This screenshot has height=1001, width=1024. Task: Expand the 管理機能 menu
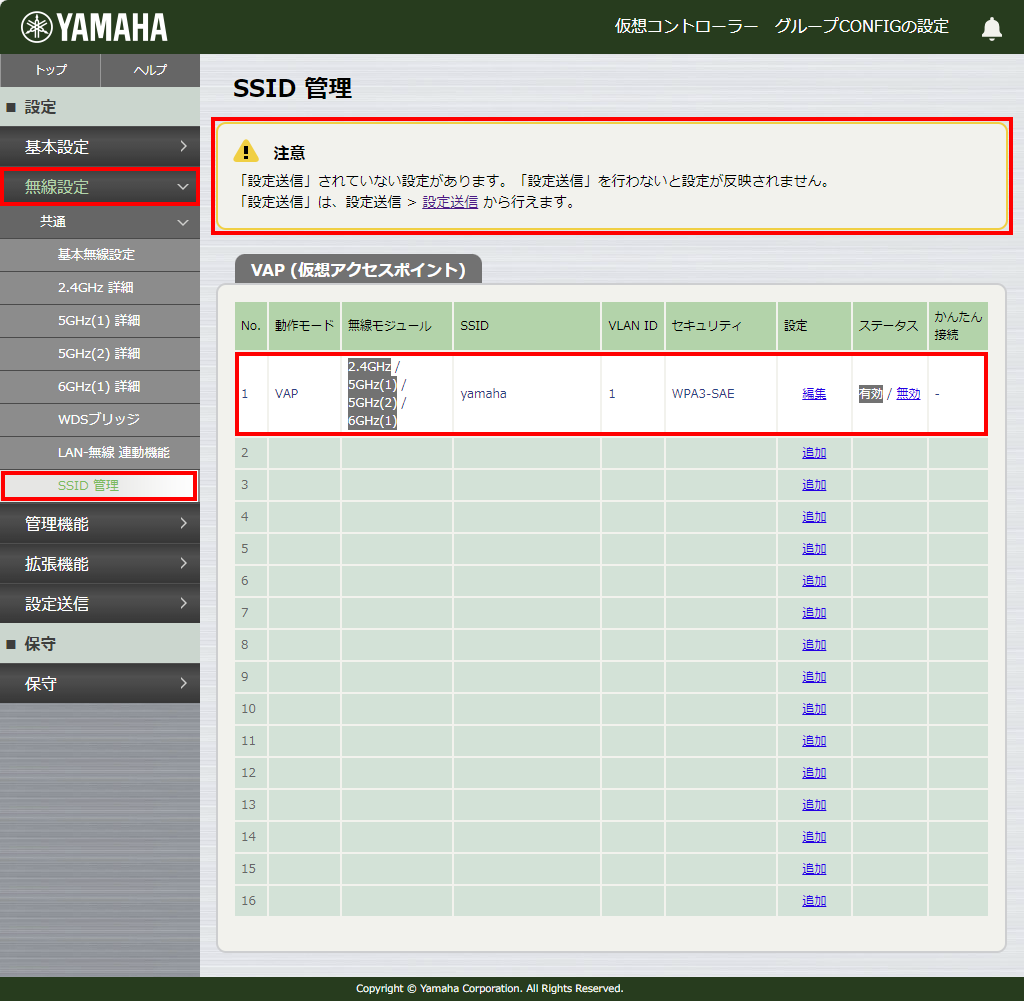click(100, 524)
